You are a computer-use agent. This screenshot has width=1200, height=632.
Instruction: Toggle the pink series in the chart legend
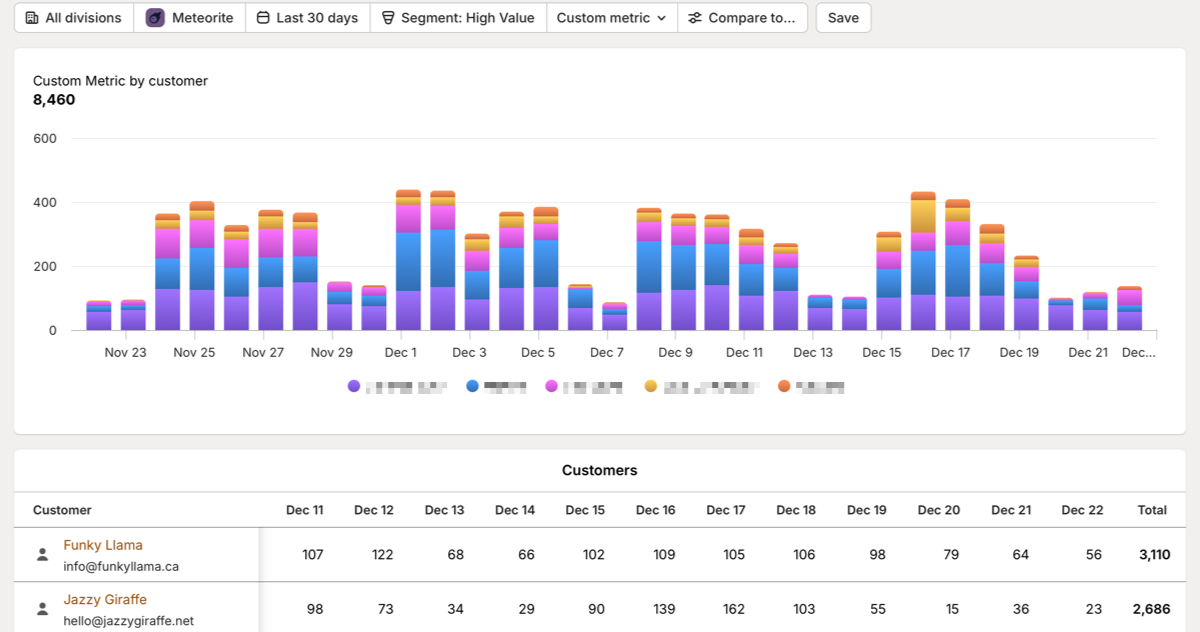click(552, 385)
